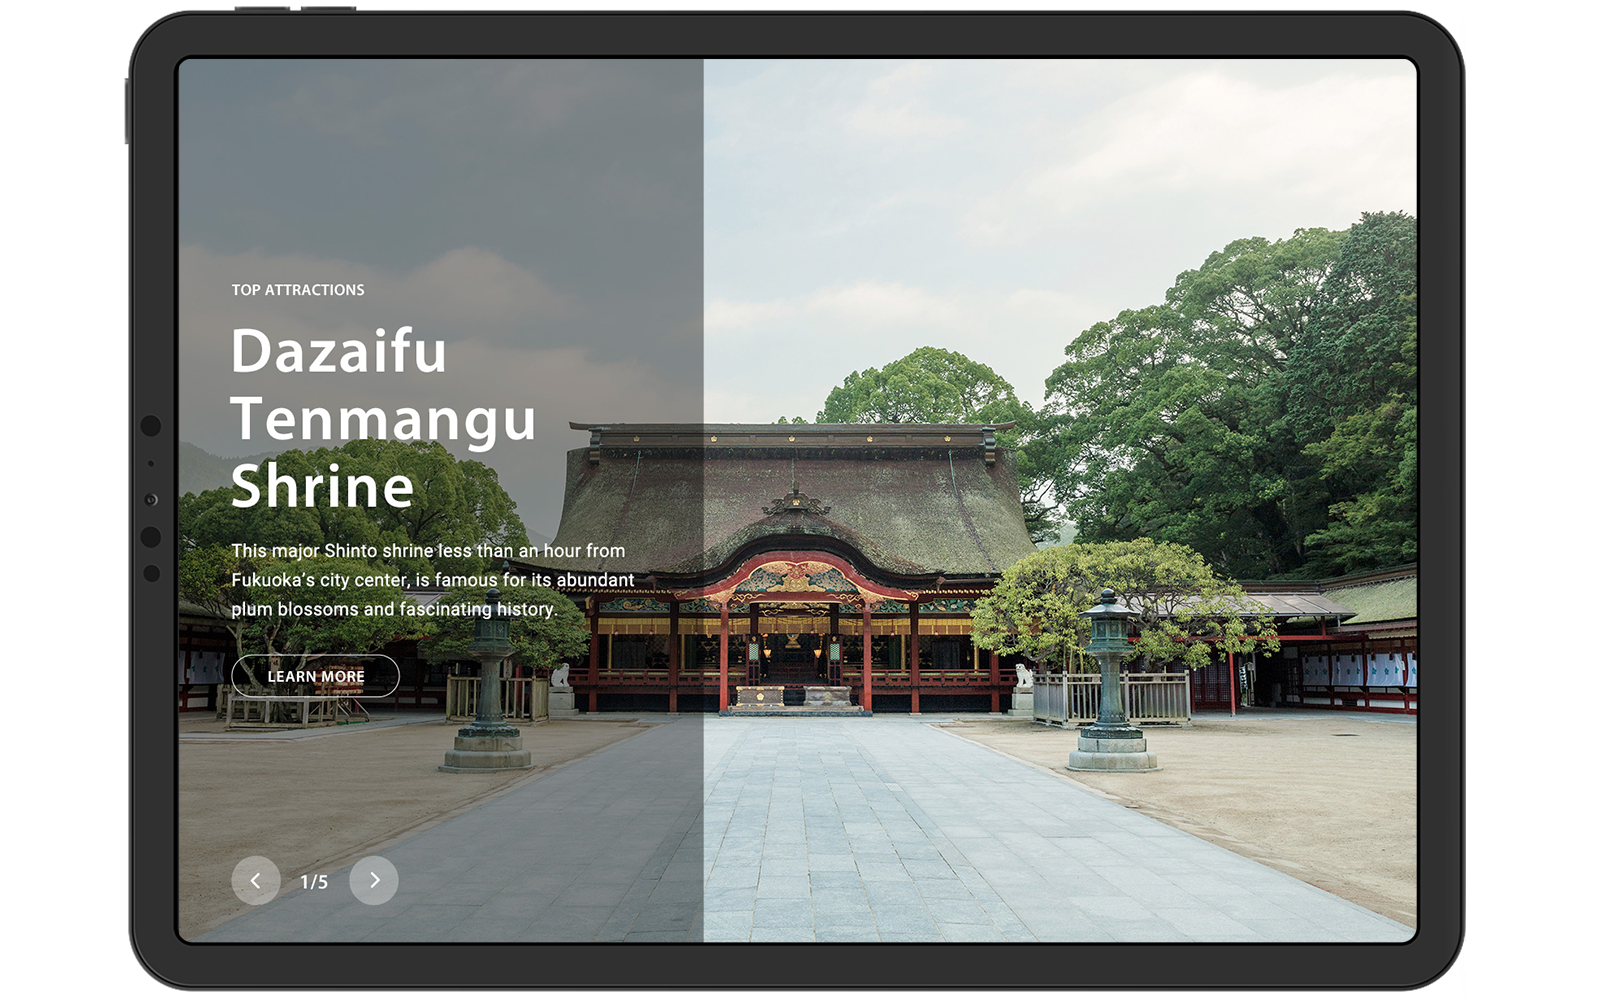Click the 1/5 slide counter
The image size is (1600, 1001).
(x=314, y=882)
